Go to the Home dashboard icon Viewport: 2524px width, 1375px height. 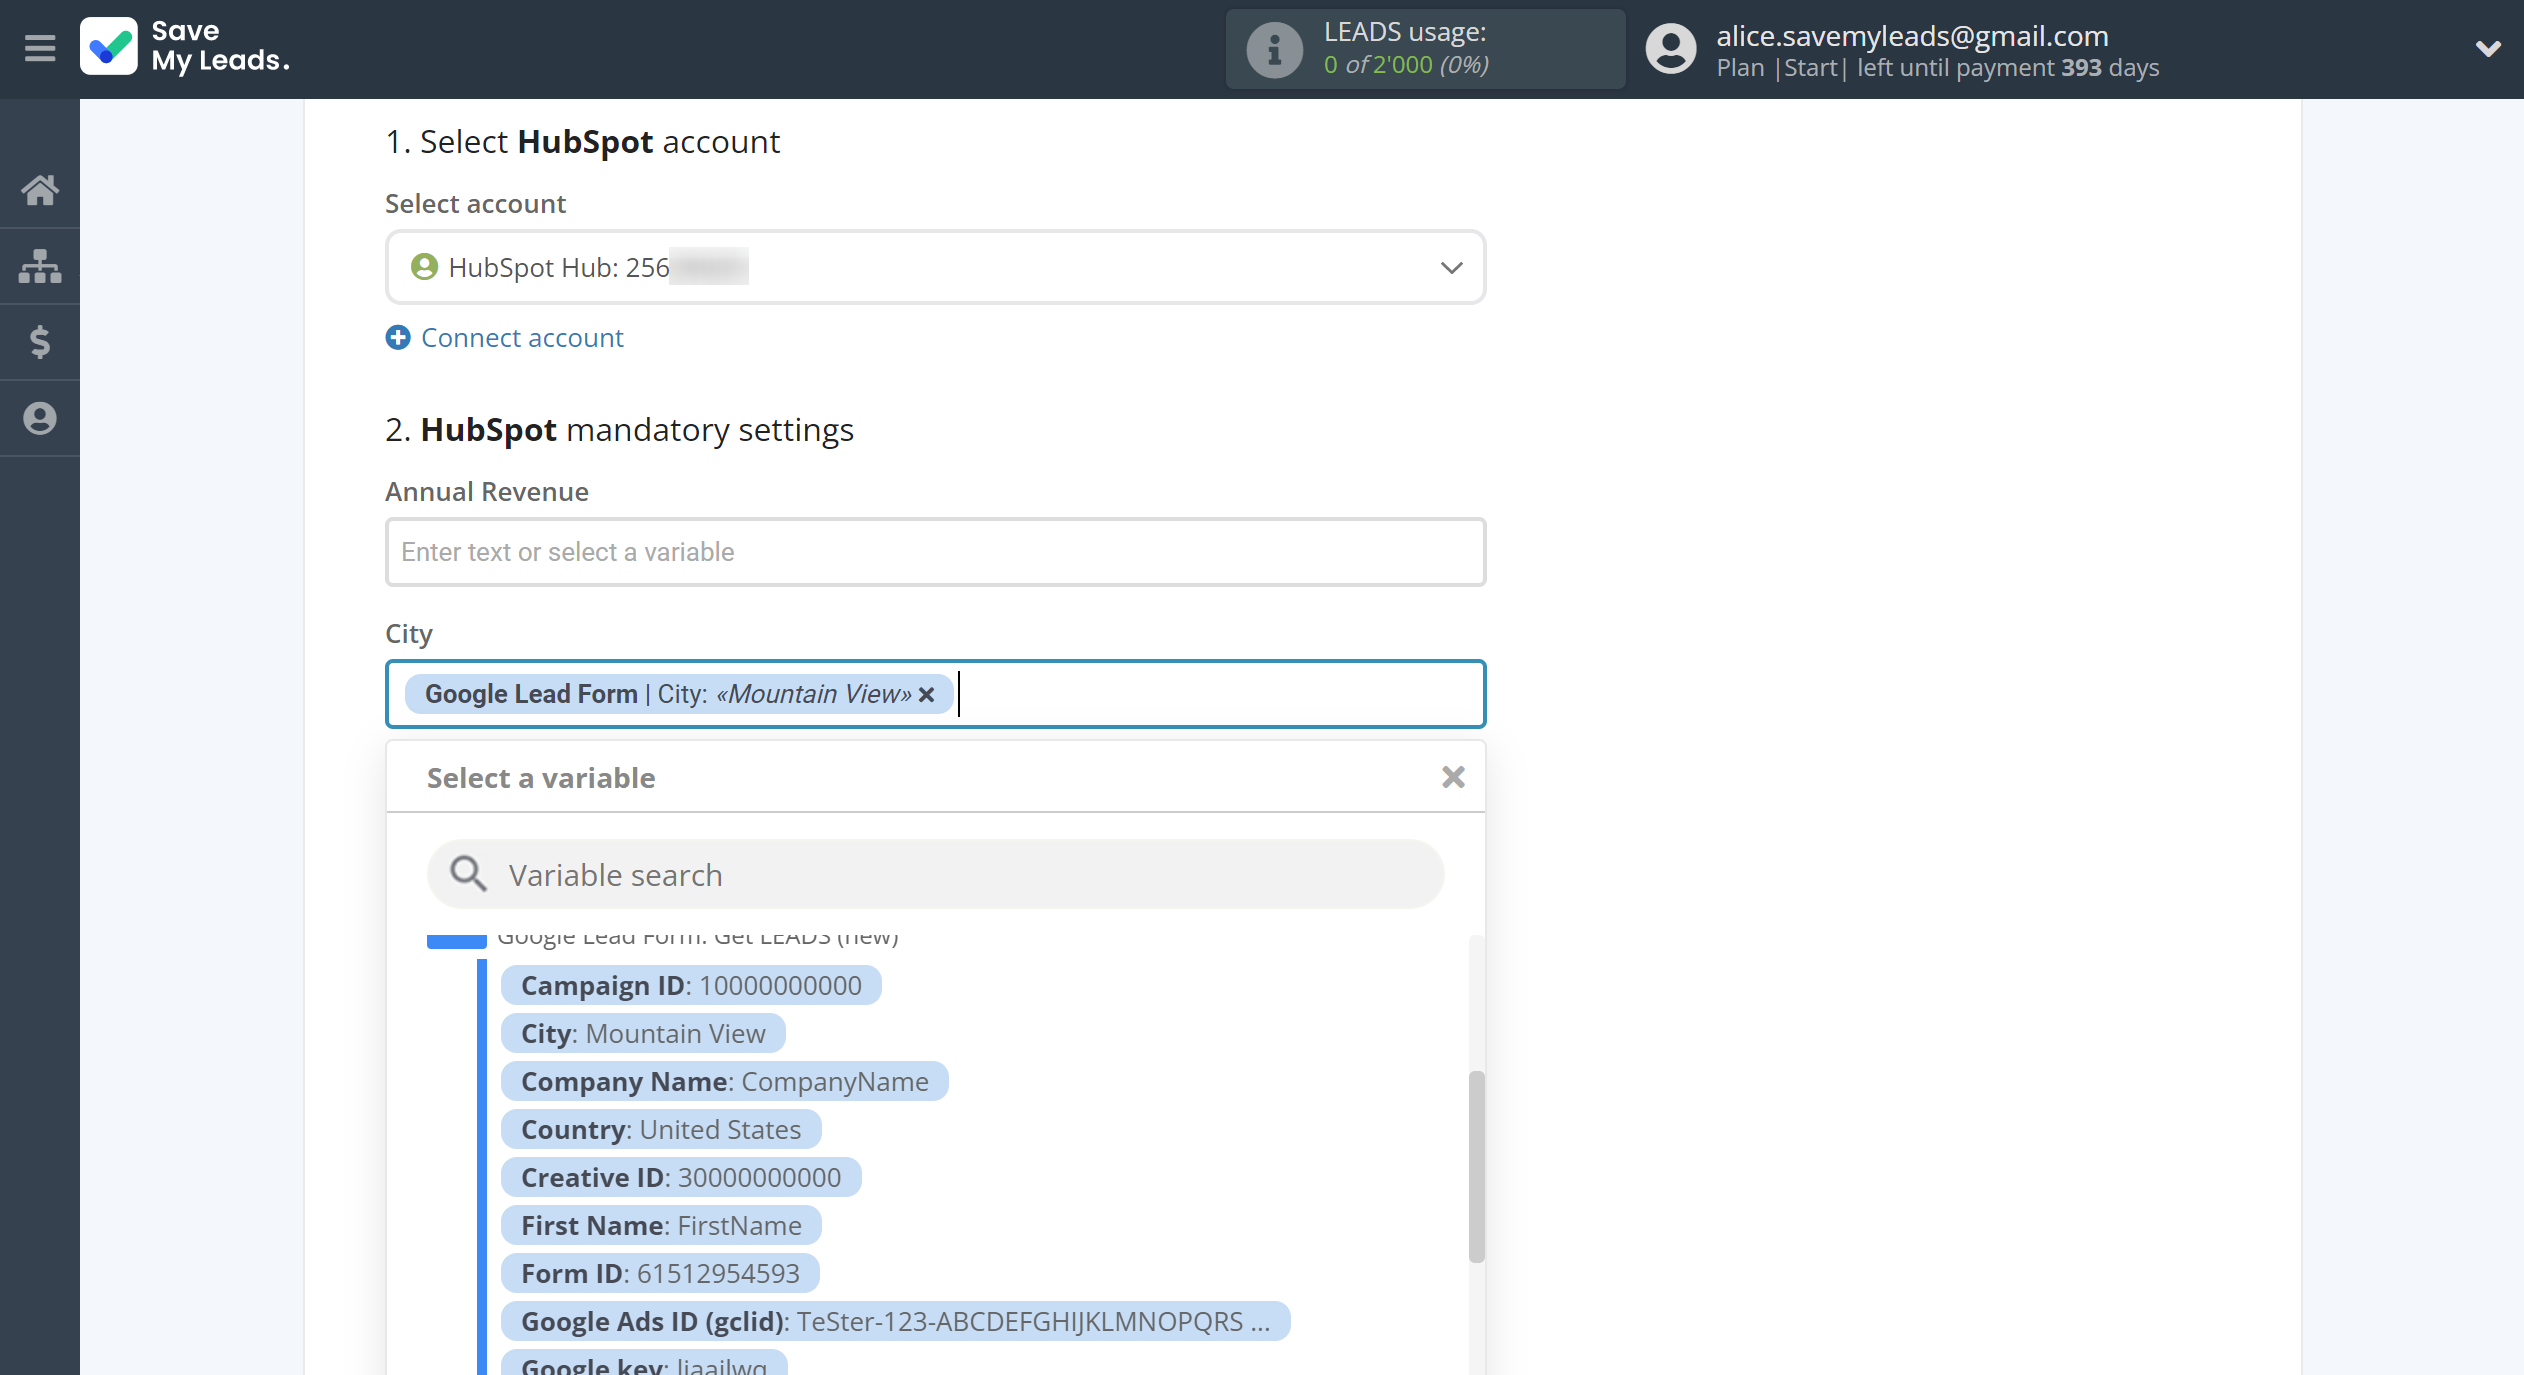point(40,189)
